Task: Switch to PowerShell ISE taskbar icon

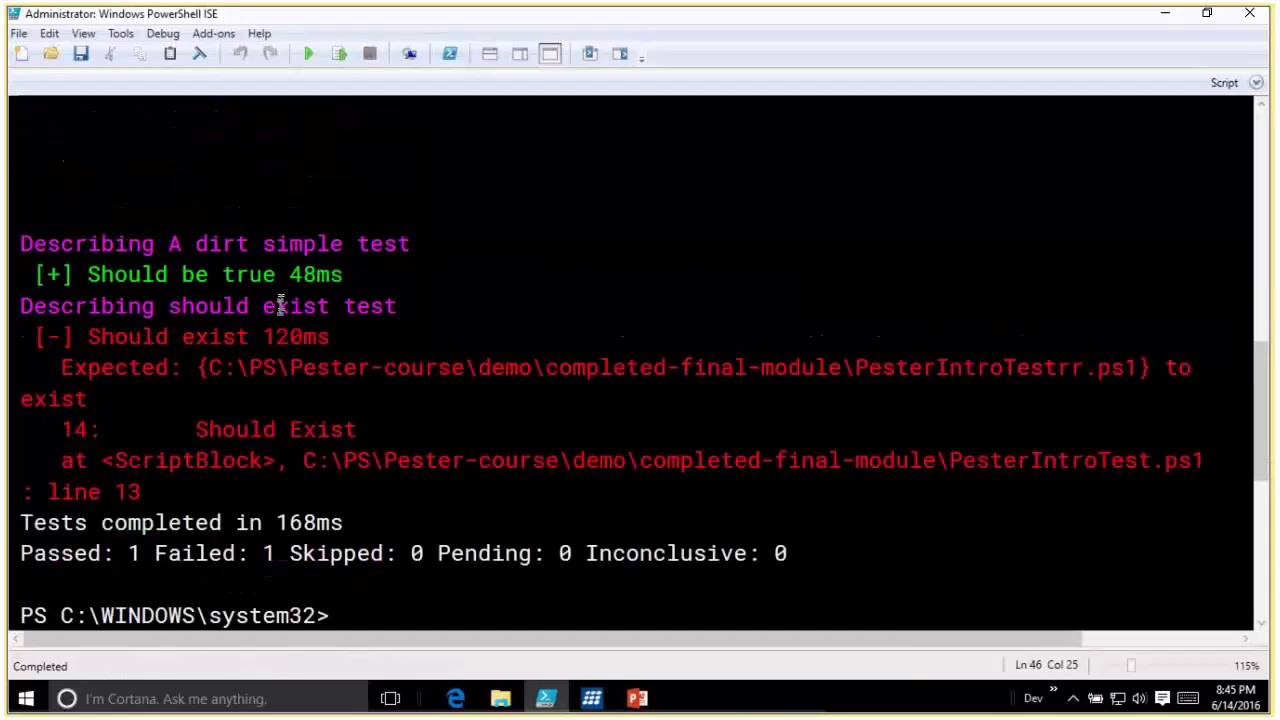Action: 546,698
